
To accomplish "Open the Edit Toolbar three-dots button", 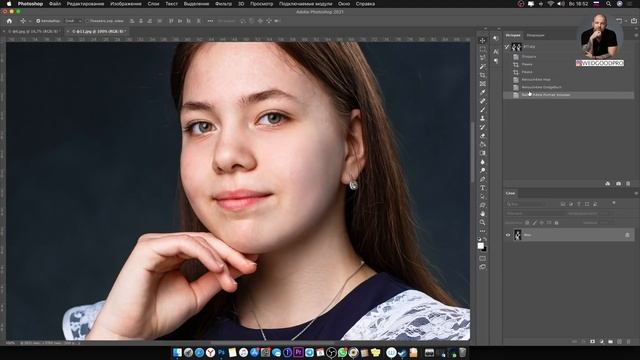I will click(482, 231).
